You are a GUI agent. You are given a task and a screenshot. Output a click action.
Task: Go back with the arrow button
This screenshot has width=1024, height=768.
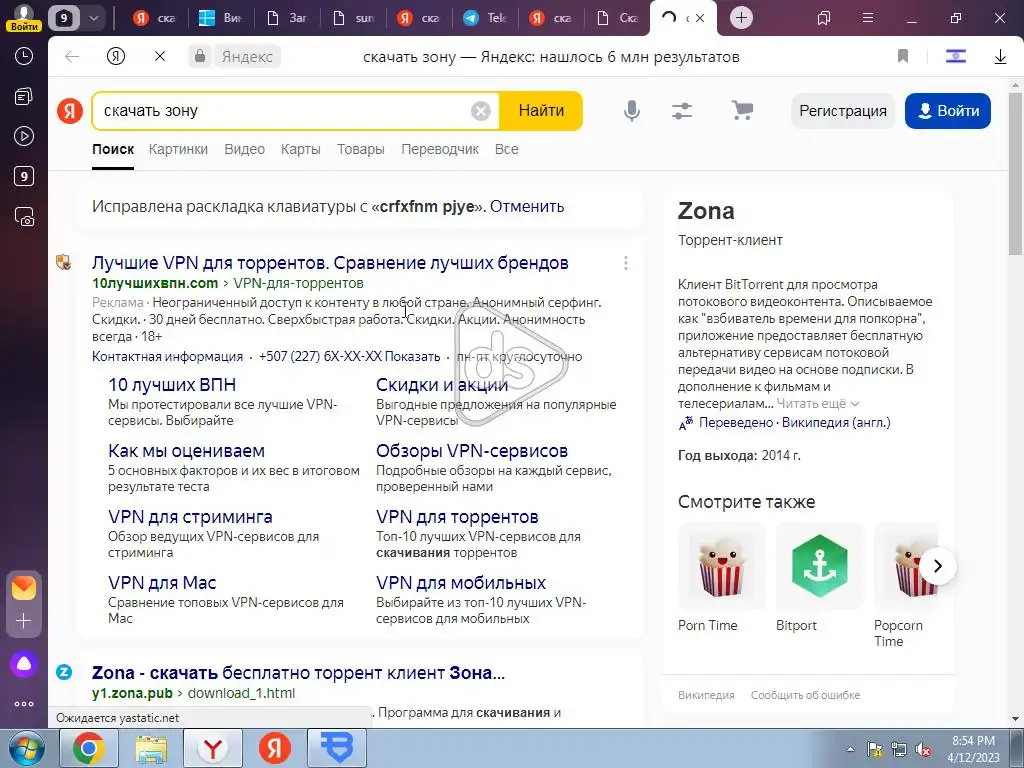click(72, 57)
